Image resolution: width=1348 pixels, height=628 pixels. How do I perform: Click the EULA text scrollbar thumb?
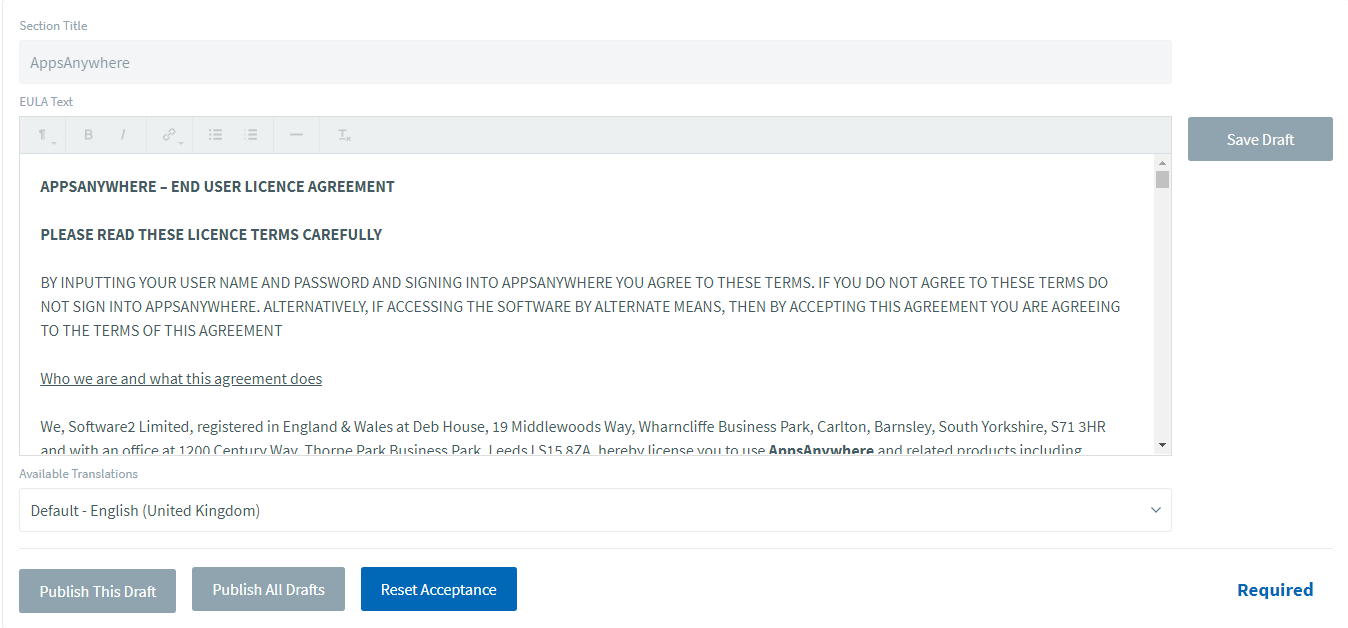tap(1162, 180)
